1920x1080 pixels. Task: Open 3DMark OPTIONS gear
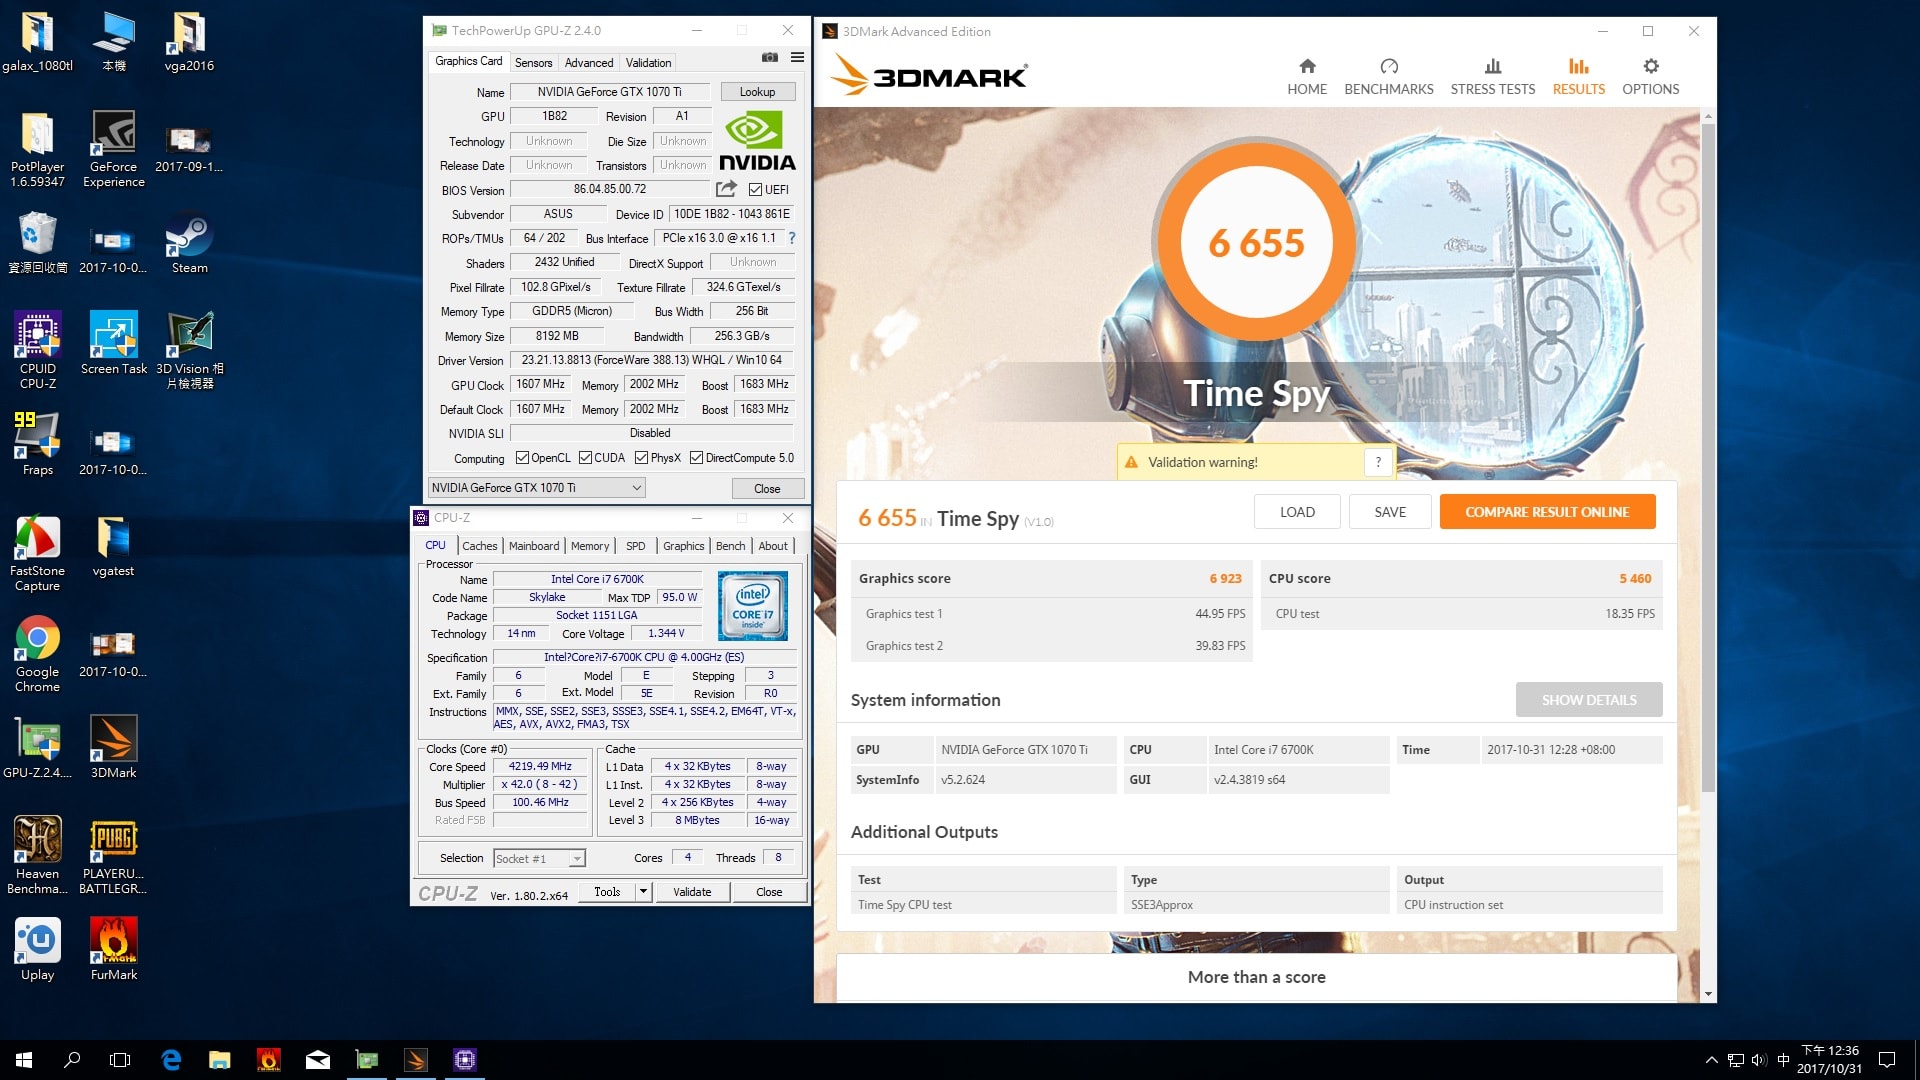point(1651,76)
